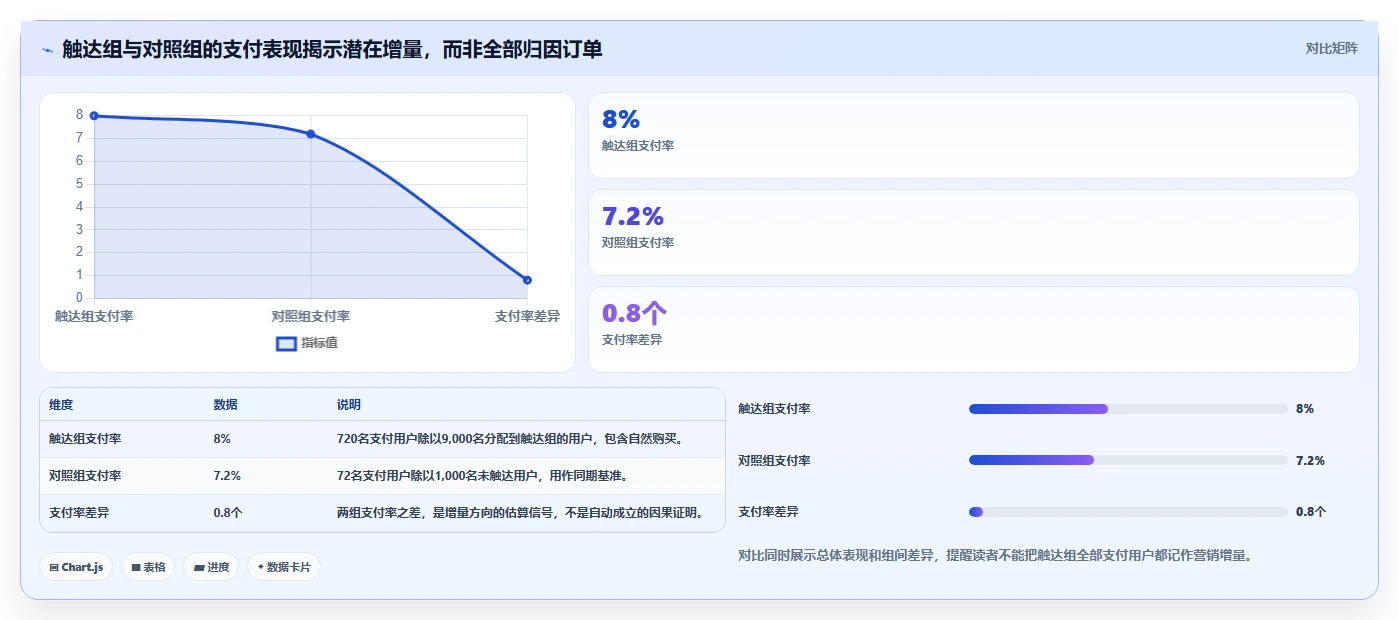Click the Chart.js tag icon

tap(54, 567)
